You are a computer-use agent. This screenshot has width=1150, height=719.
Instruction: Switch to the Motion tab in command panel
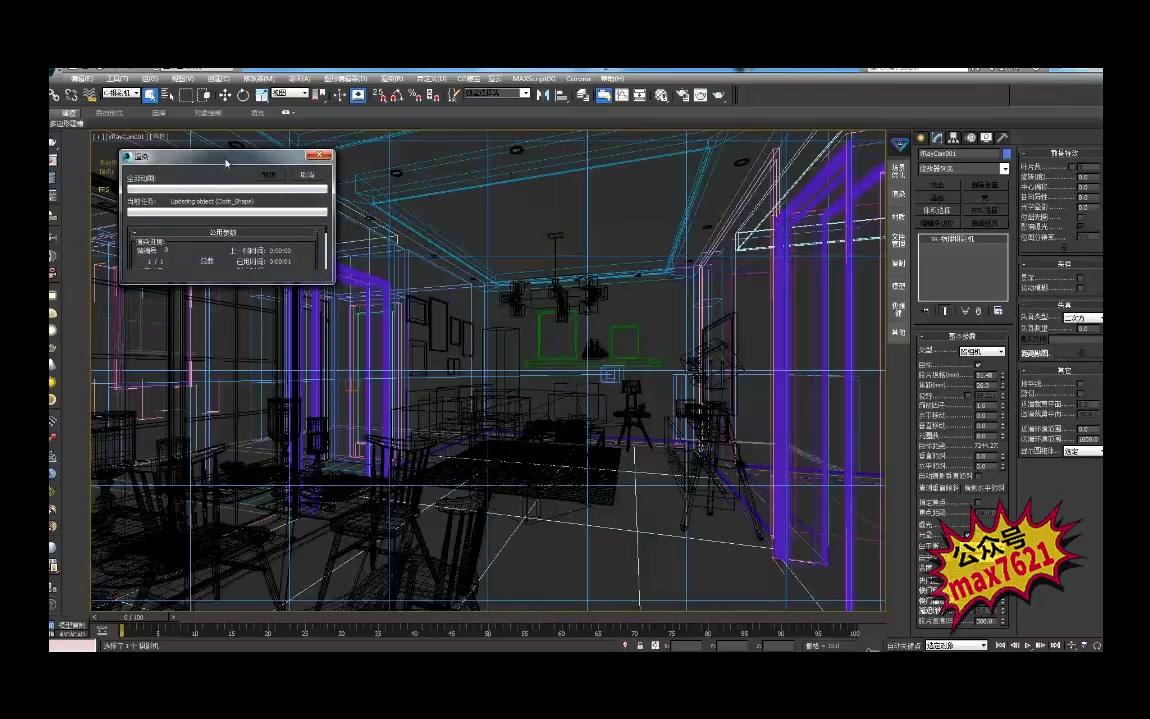pos(970,137)
